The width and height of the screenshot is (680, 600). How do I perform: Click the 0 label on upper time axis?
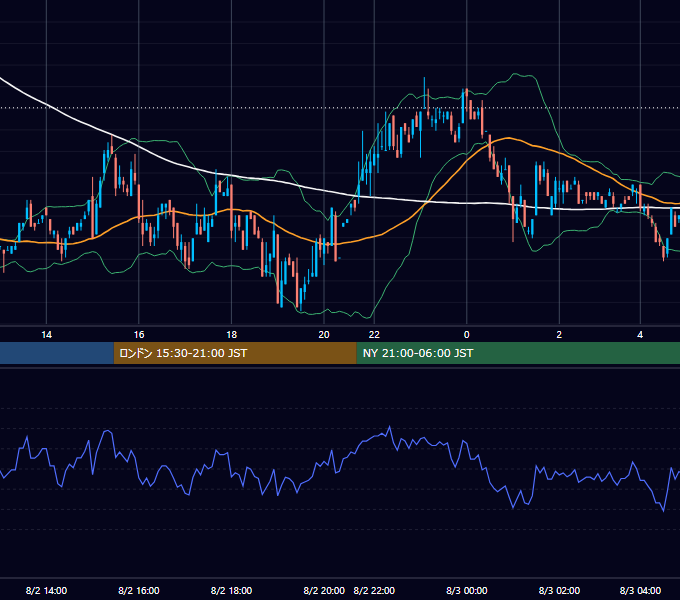pyautogui.click(x=467, y=335)
